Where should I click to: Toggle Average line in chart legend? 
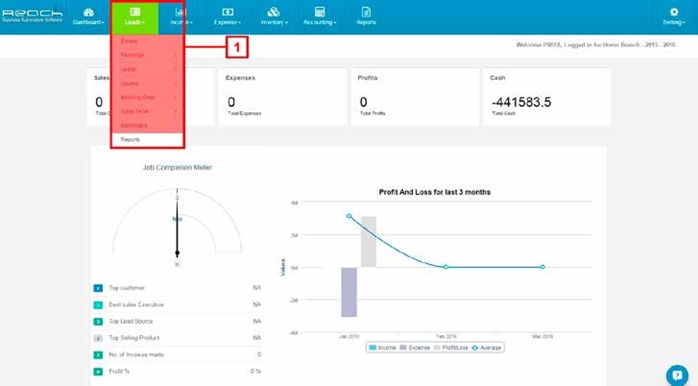(486, 348)
